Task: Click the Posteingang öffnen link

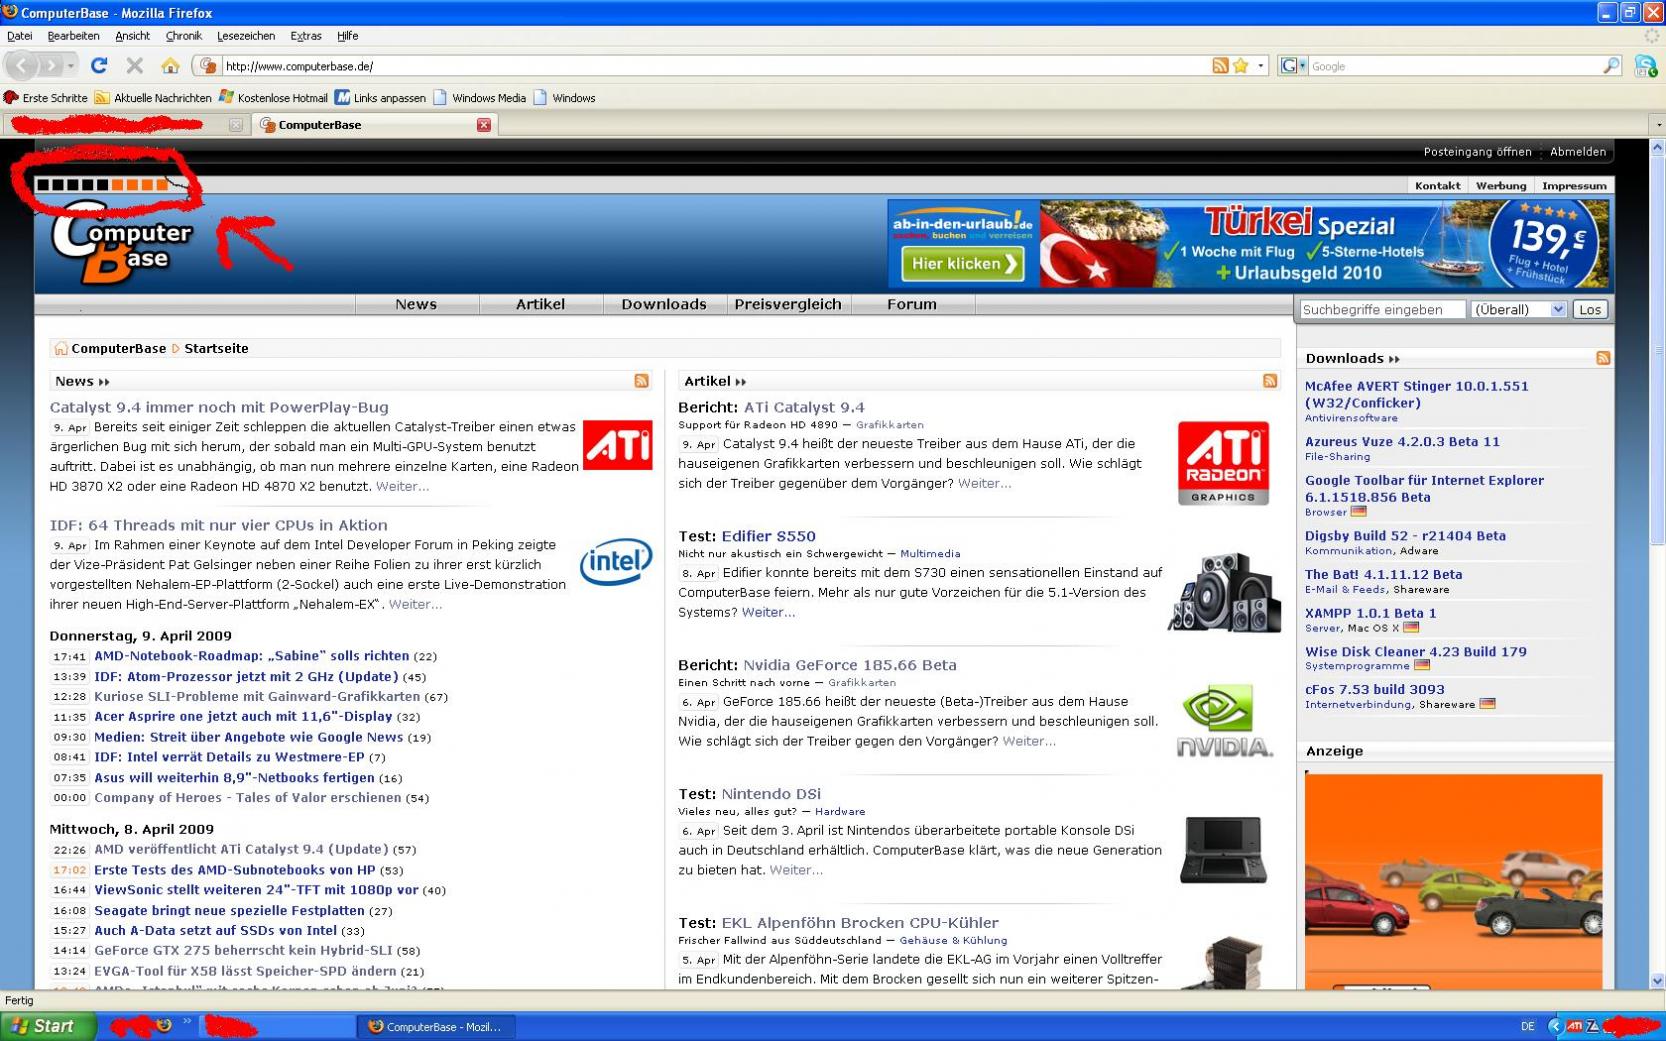Action: (x=1477, y=152)
